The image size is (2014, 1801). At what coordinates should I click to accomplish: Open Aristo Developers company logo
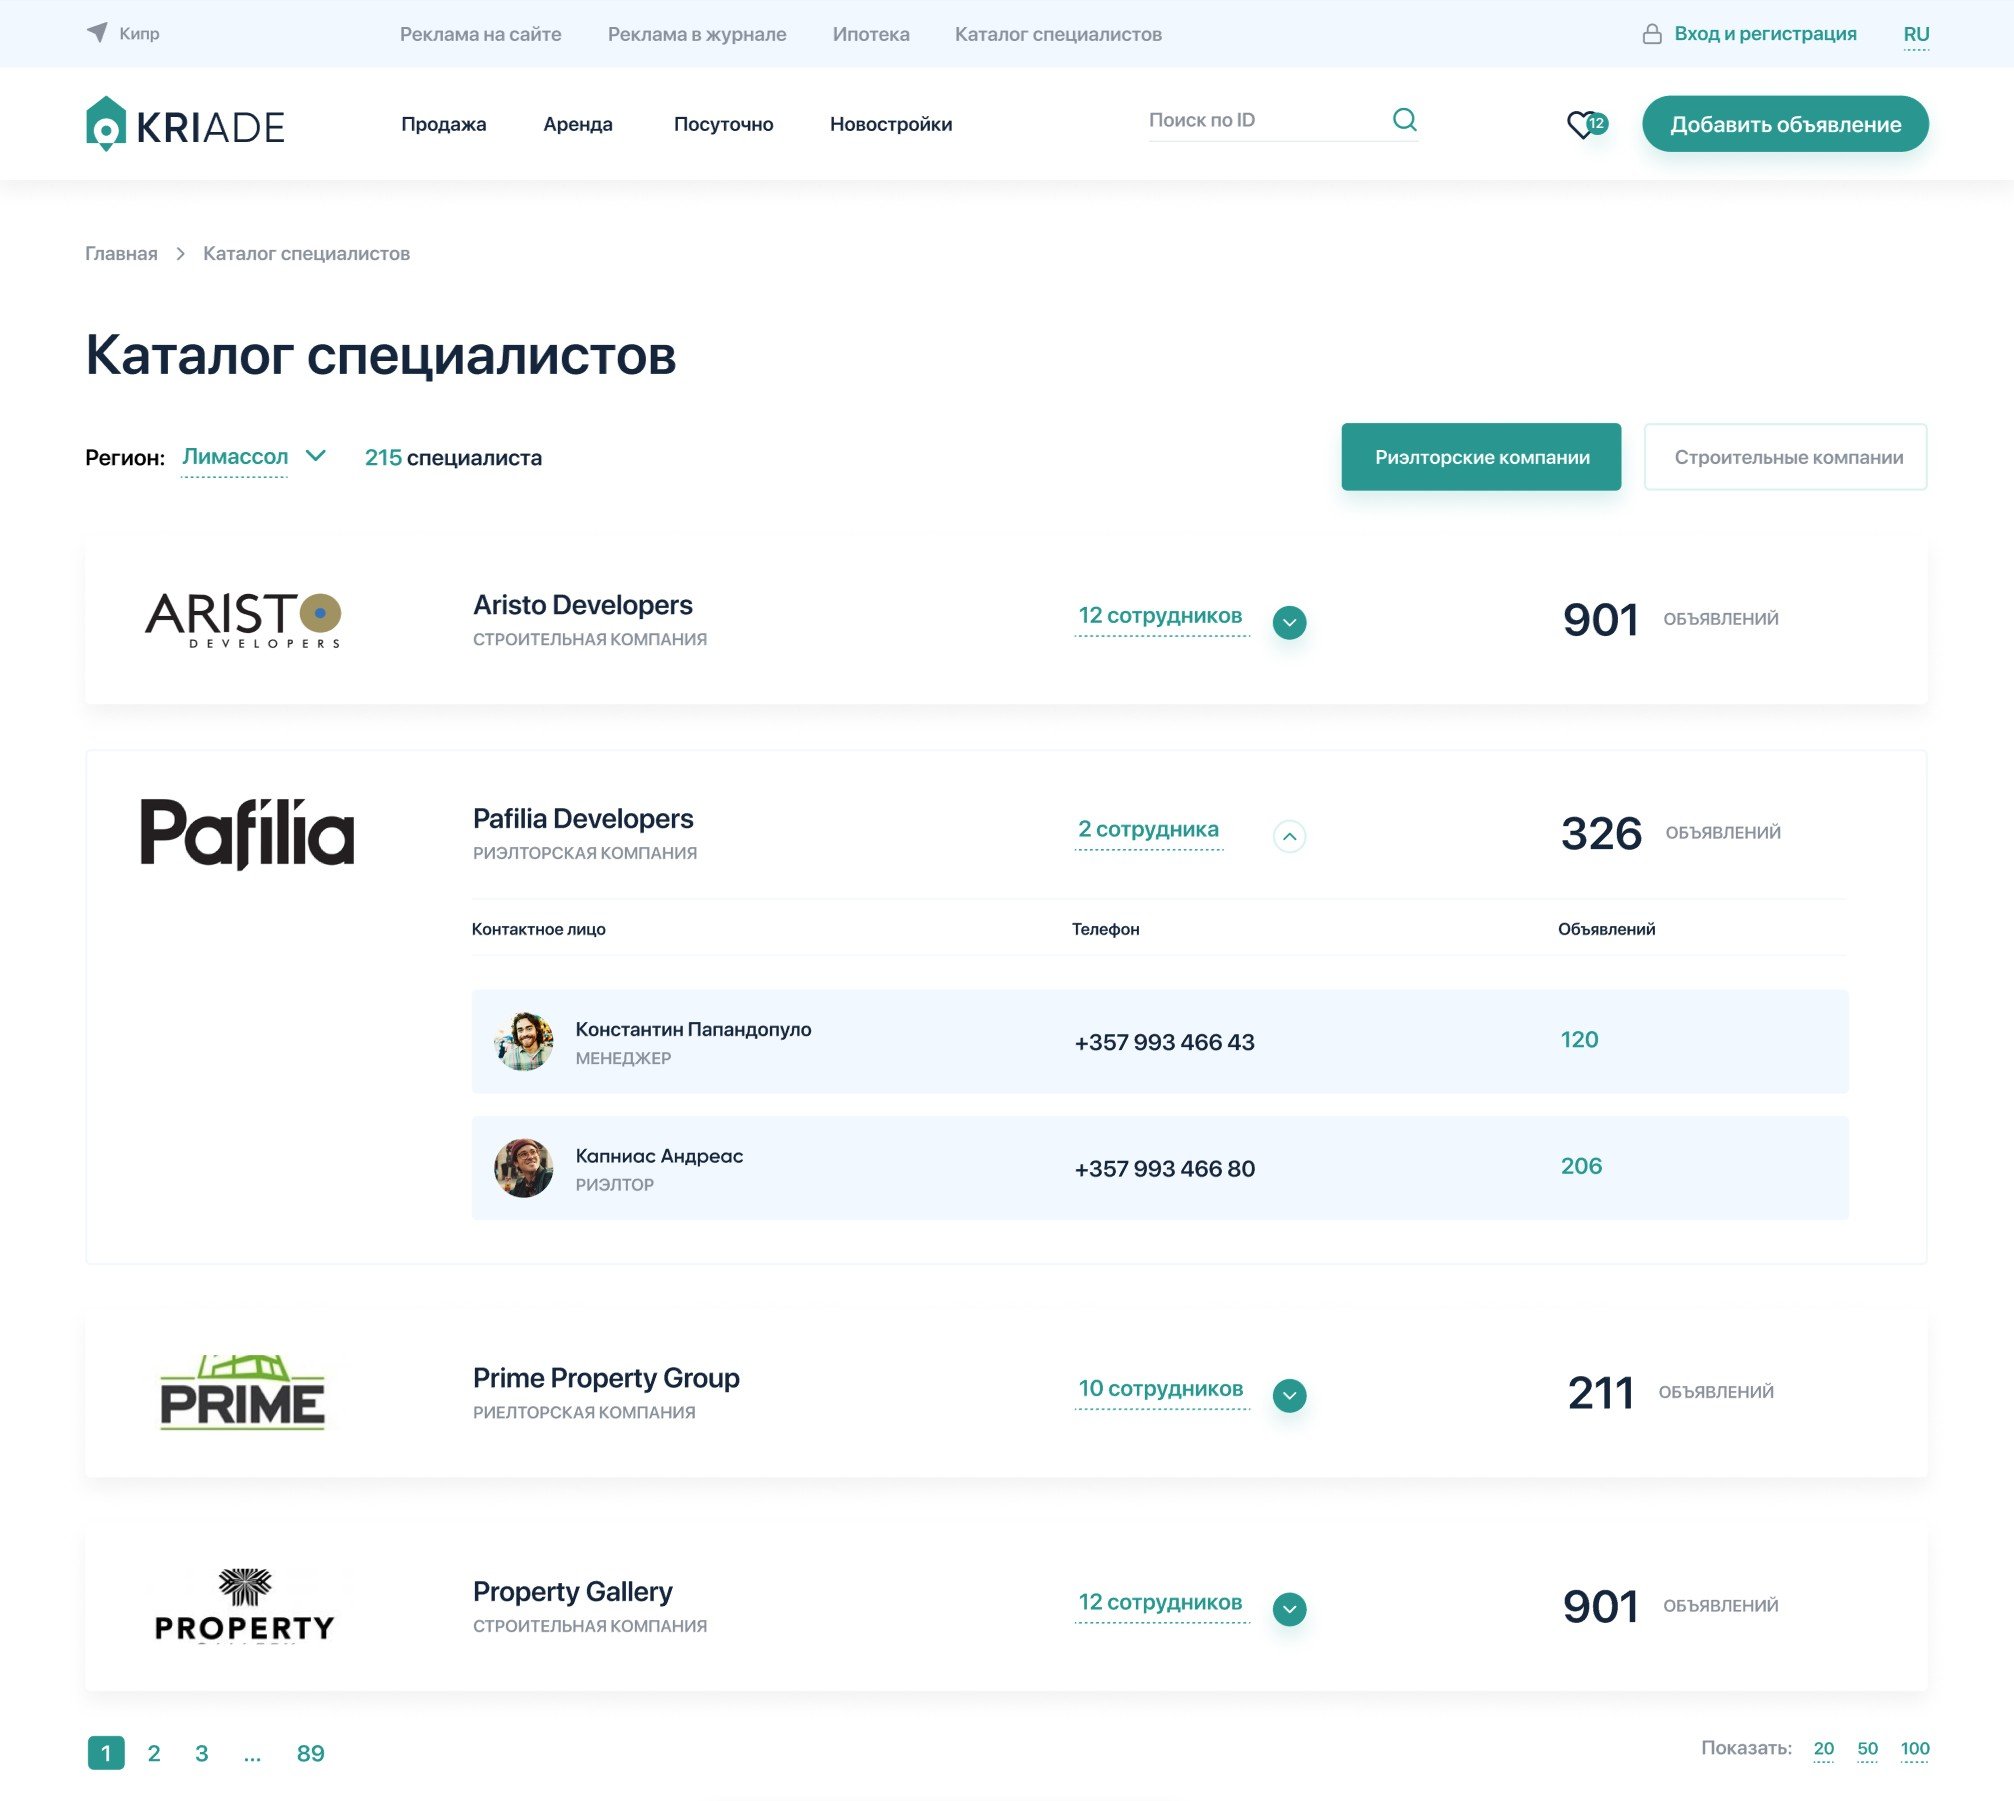pyautogui.click(x=243, y=620)
